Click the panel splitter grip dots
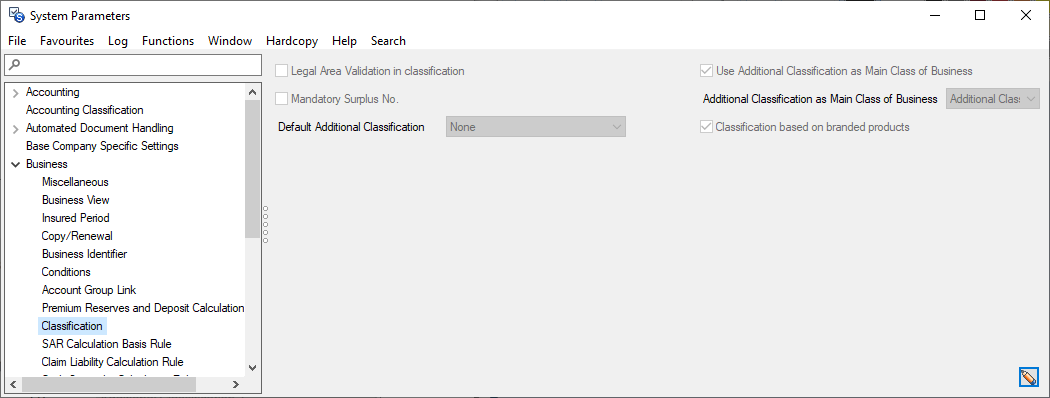Viewport: 1050px width, 398px height. pyautogui.click(x=266, y=224)
